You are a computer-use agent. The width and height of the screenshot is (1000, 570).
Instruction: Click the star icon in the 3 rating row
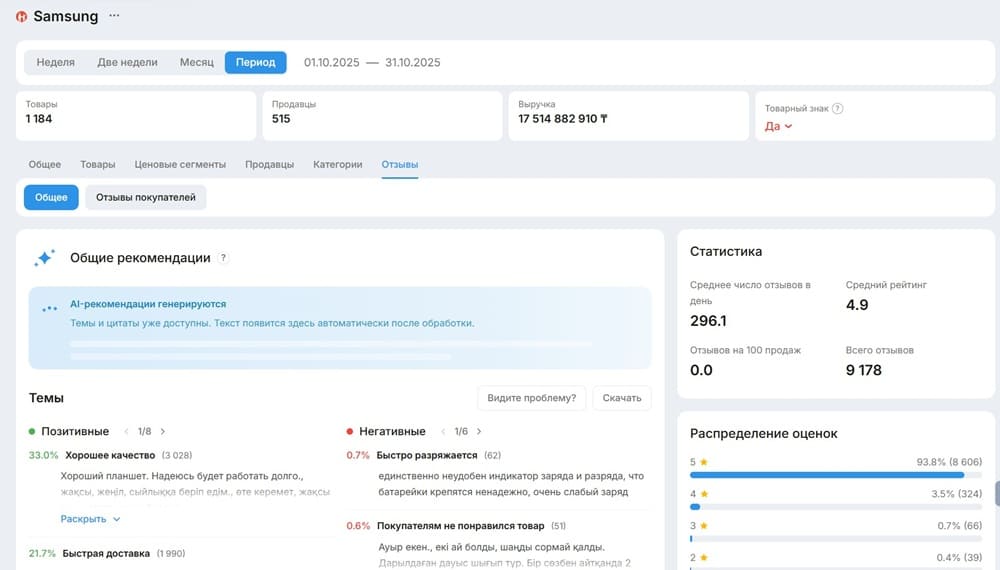704,526
